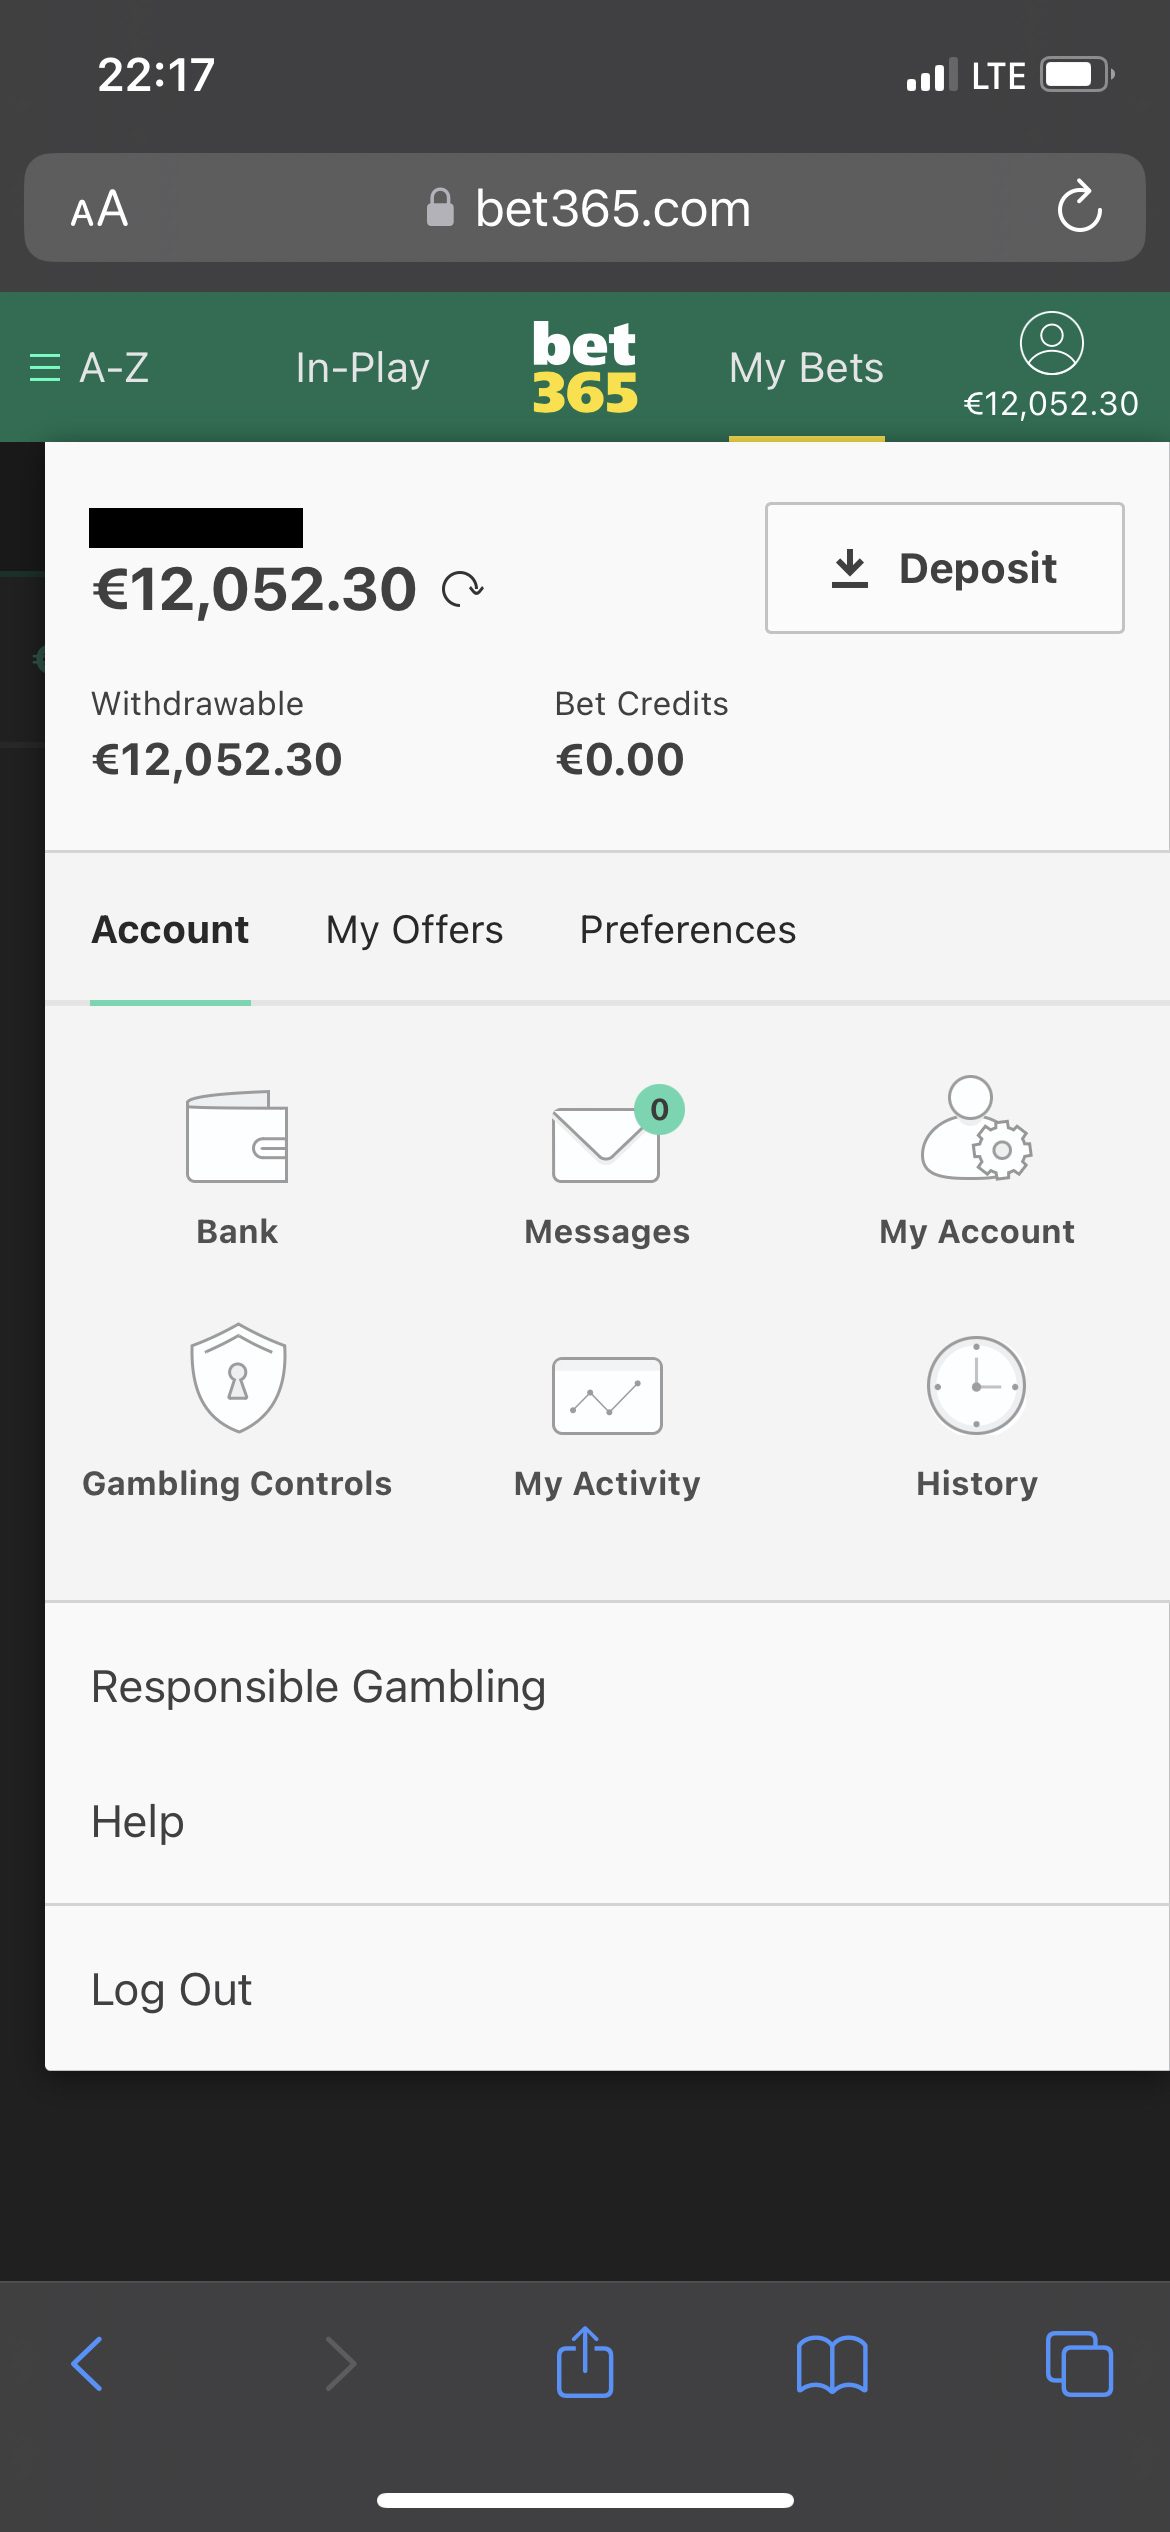
Task: Switch to the Preferences tab
Action: 688,930
